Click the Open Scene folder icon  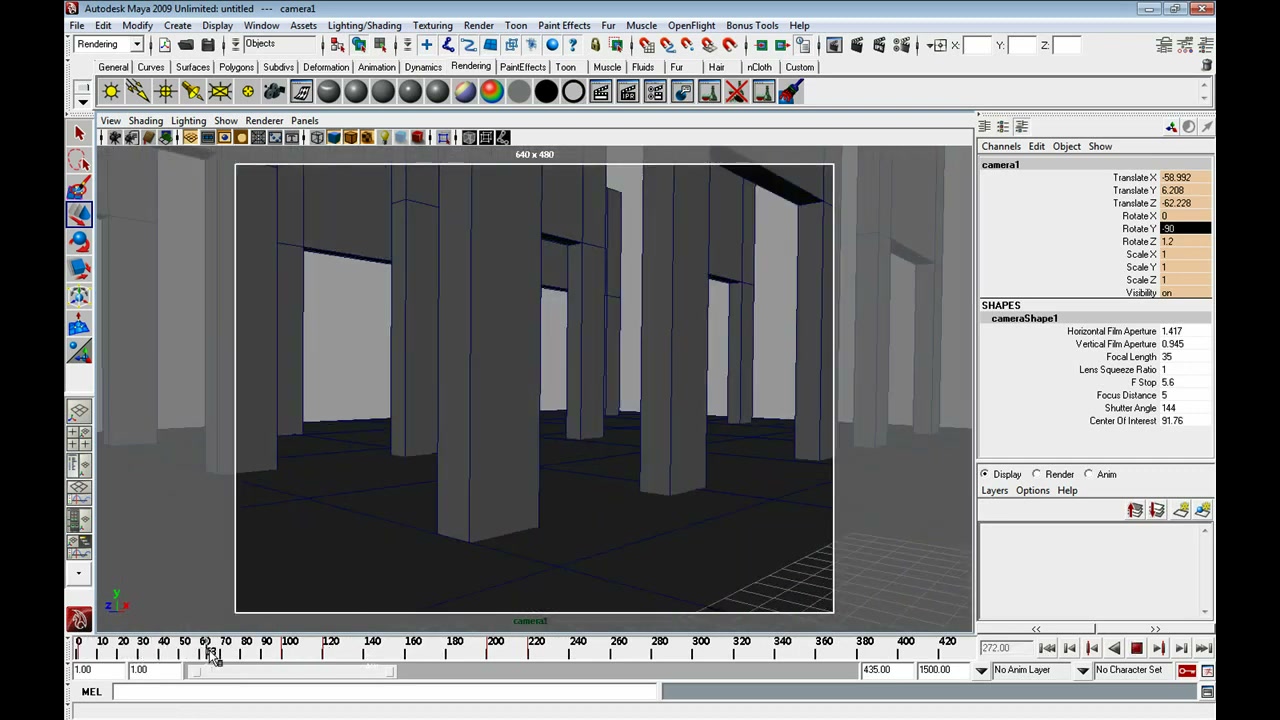pyautogui.click(x=186, y=45)
